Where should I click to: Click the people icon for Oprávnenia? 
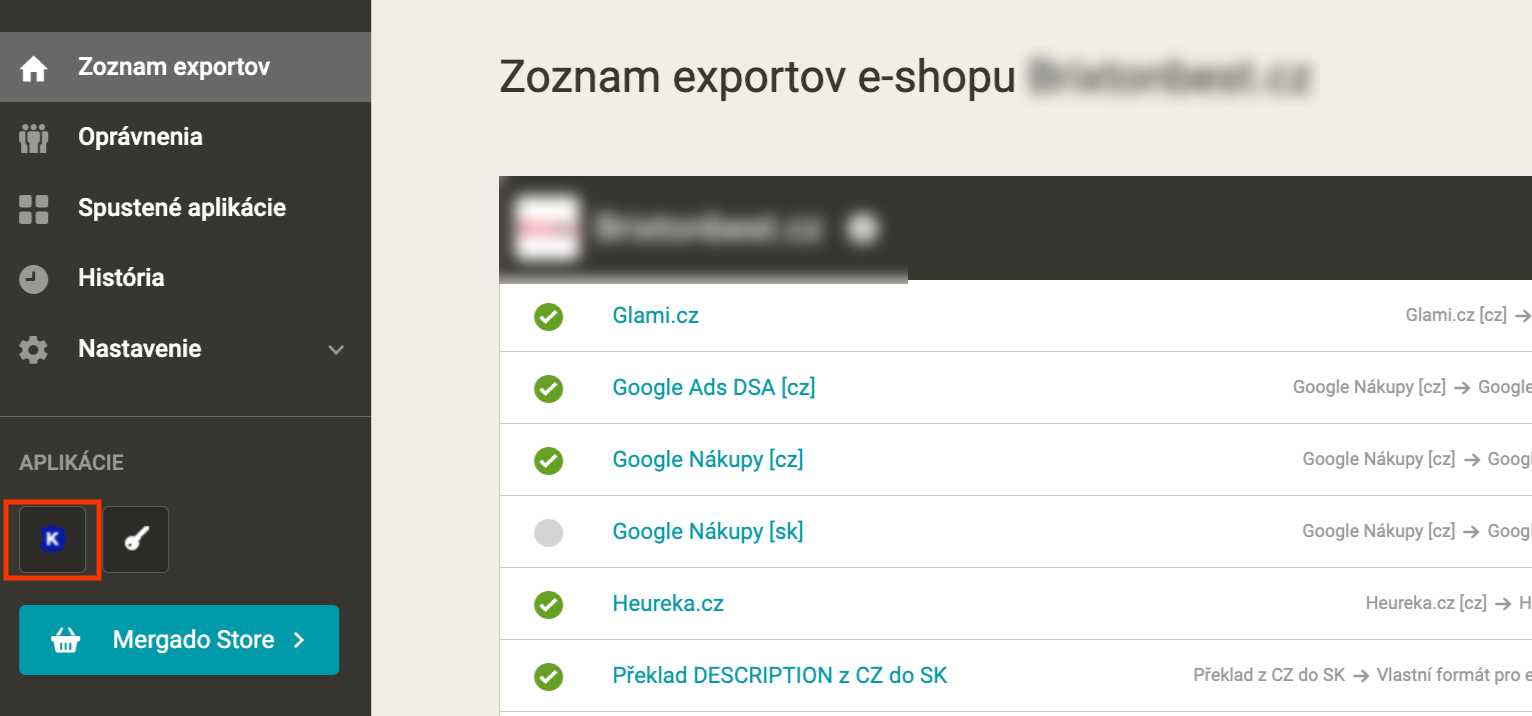(x=34, y=138)
